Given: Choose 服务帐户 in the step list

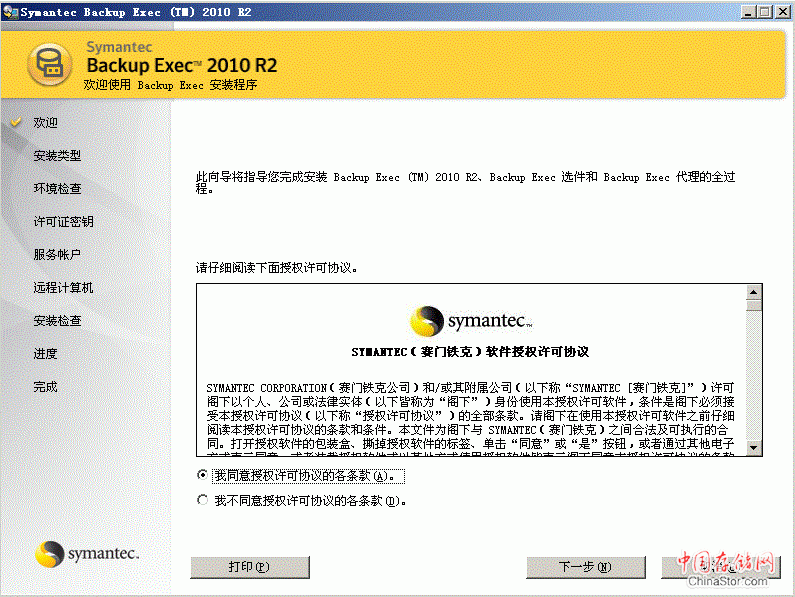Looking at the screenshot, I should tap(57, 254).
